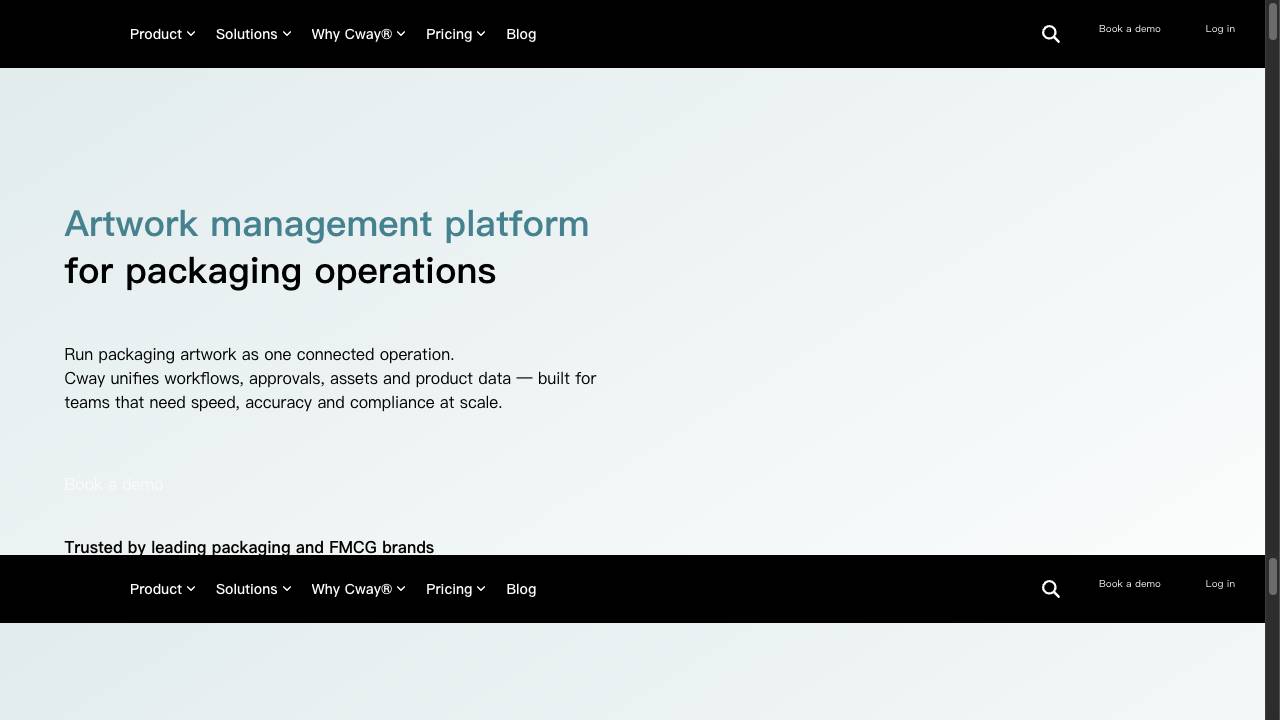Go to Blog from the upper navigation bar
Image resolution: width=1280 pixels, height=720 pixels.
pos(521,34)
